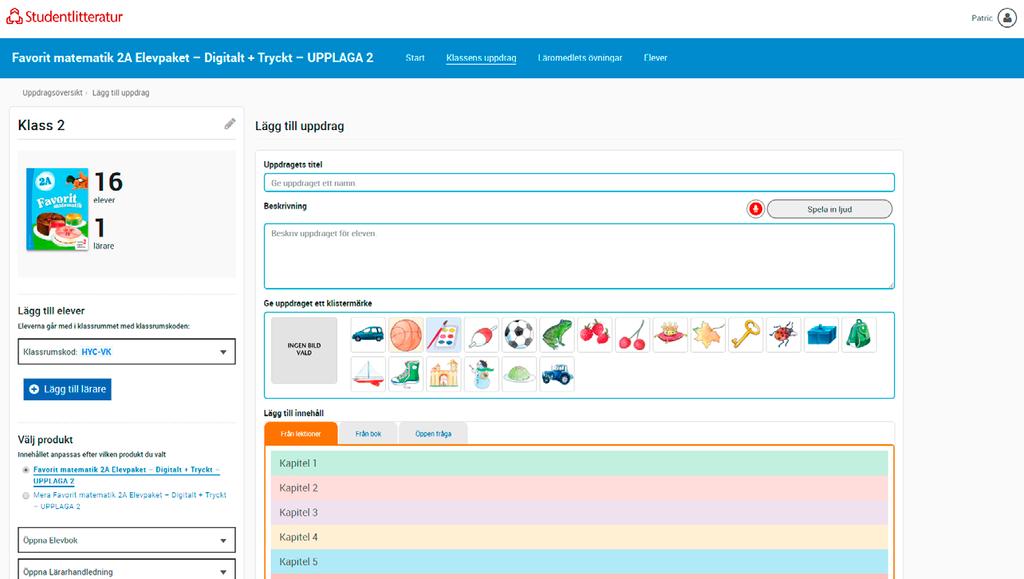Open Läromedlets övningar in navigation
This screenshot has height=579, width=1024.
point(580,58)
